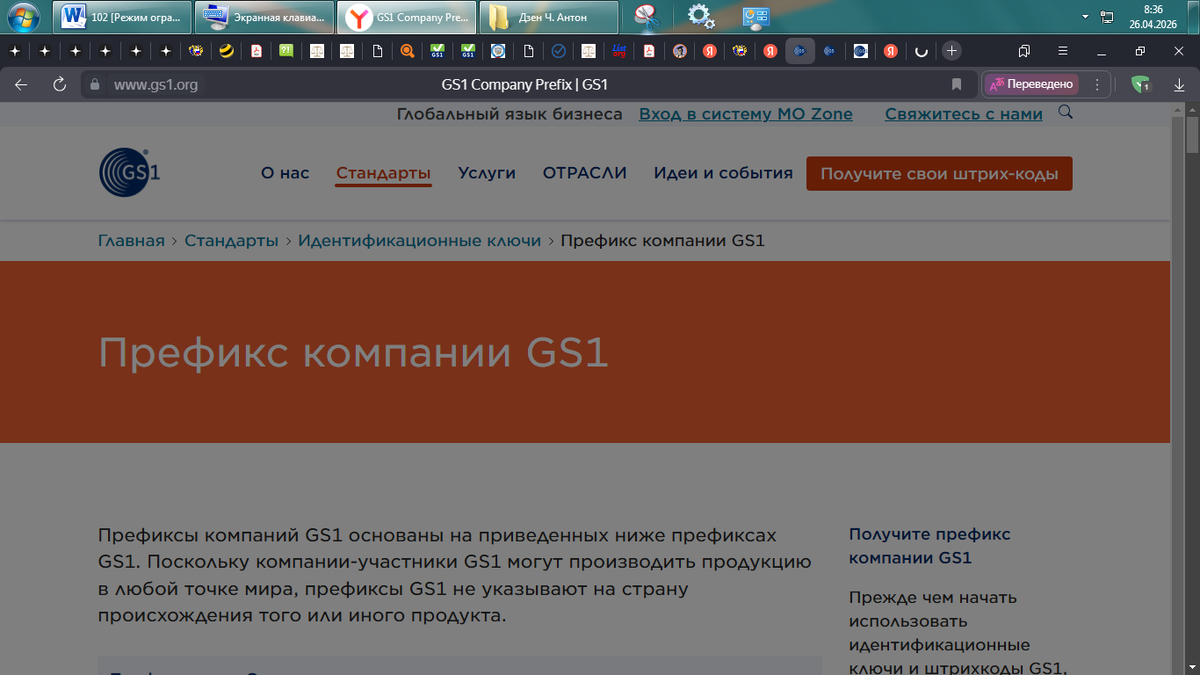
Task: Open the Control Panel taskbar icon
Action: 755,16
